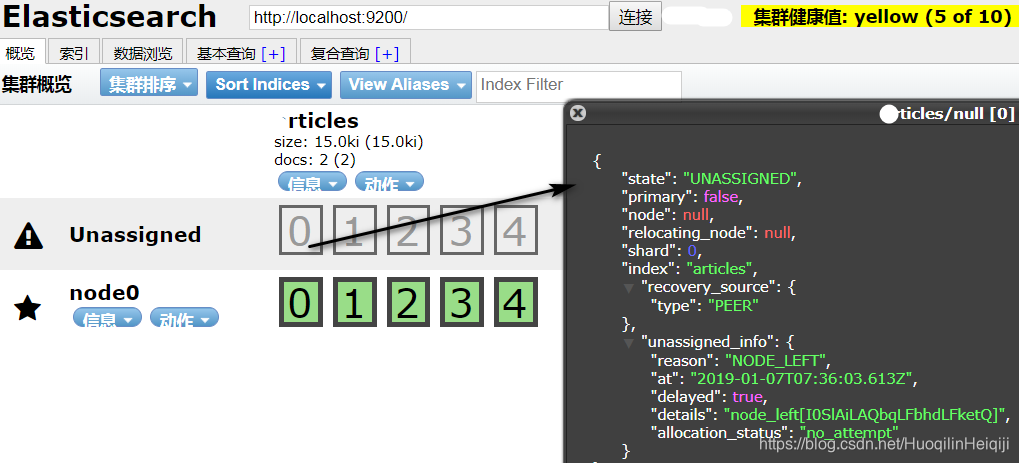Viewport: 1019px width, 463px height.
Task: Select unassigned replica shard 3
Action: click(x=461, y=230)
